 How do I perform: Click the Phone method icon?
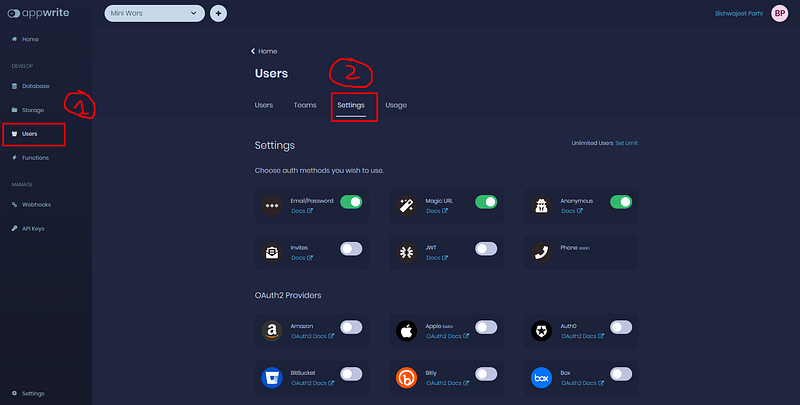click(541, 252)
